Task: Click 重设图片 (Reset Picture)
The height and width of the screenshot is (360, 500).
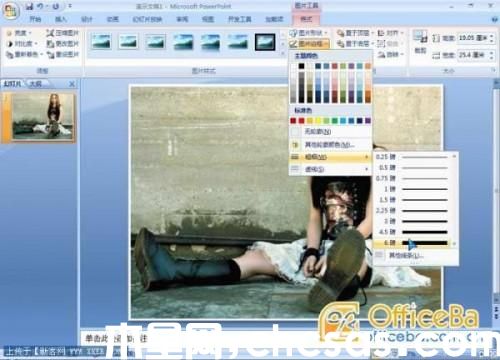Action: point(63,54)
